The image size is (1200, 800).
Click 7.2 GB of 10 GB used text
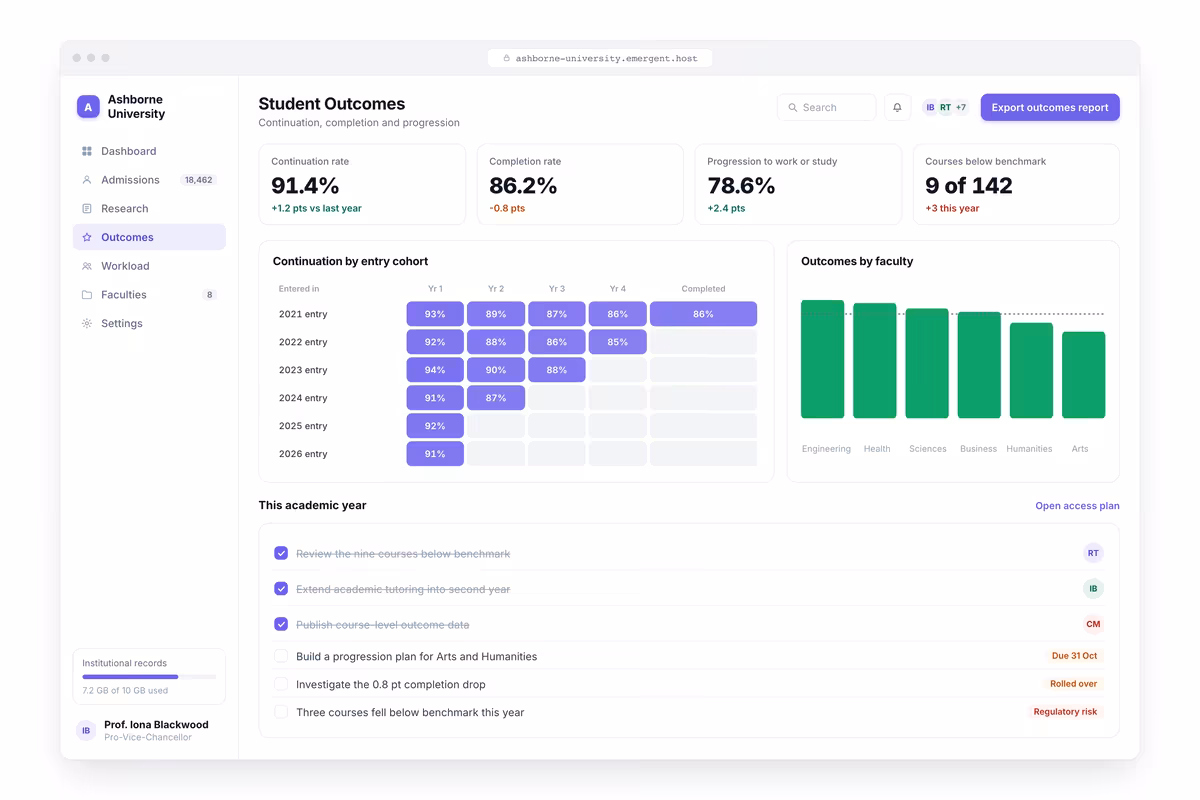[x=125, y=691]
